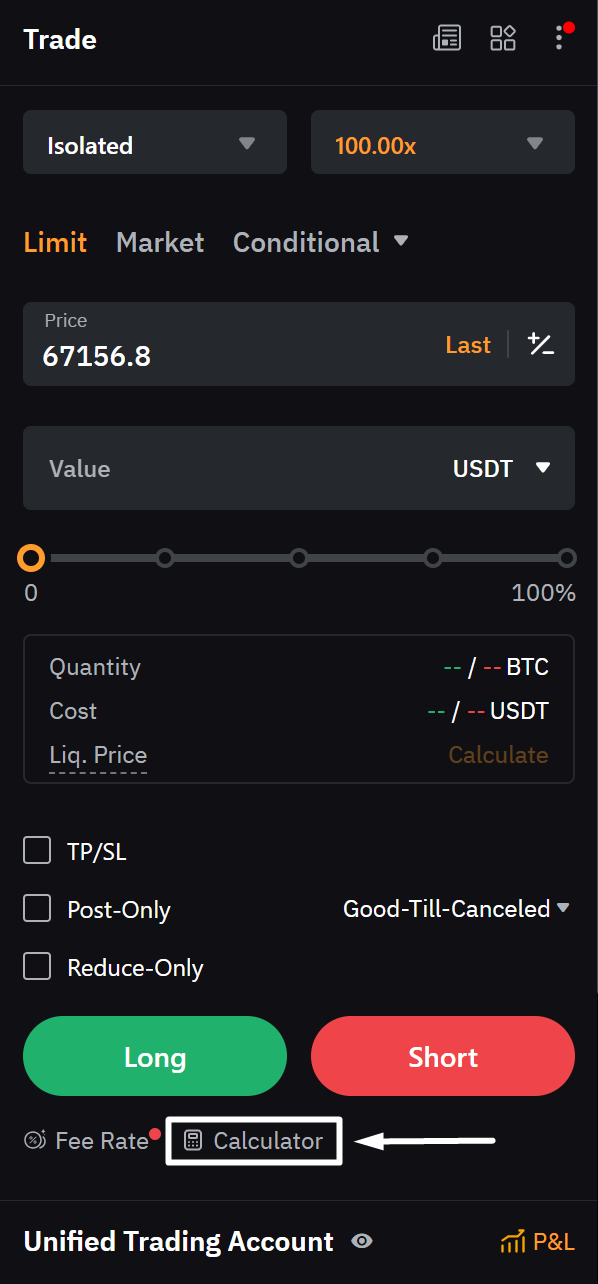Click the P&L chart icon
The width and height of the screenshot is (598, 1284).
coord(514,1241)
